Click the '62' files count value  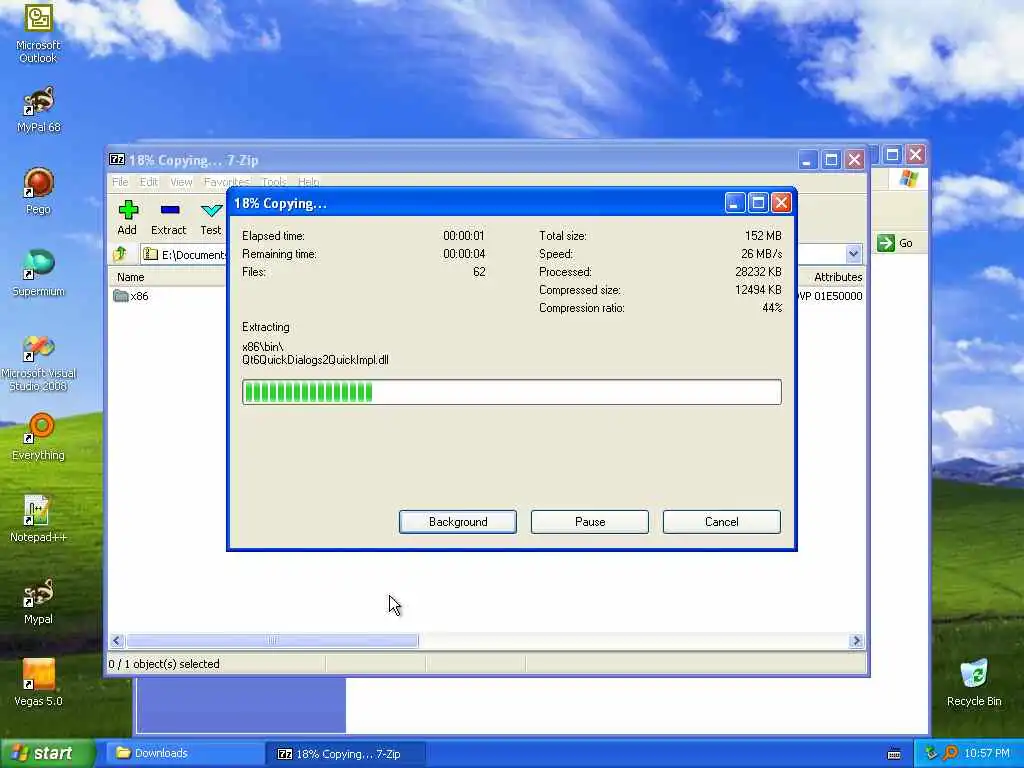click(x=479, y=272)
